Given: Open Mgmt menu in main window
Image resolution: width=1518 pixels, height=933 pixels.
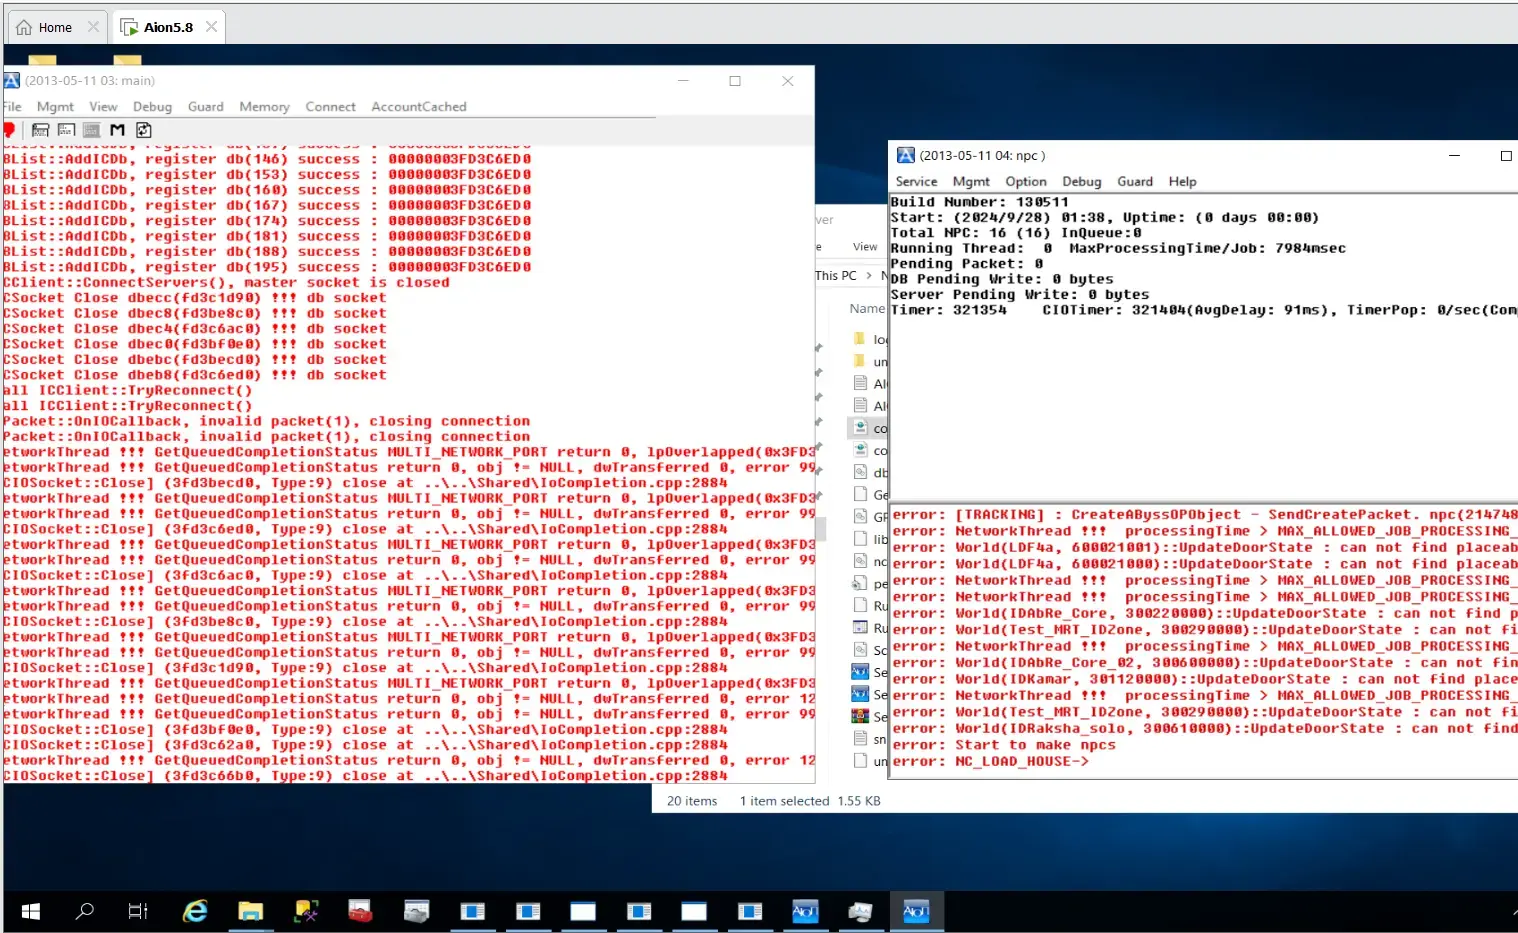Looking at the screenshot, I should (x=55, y=106).
